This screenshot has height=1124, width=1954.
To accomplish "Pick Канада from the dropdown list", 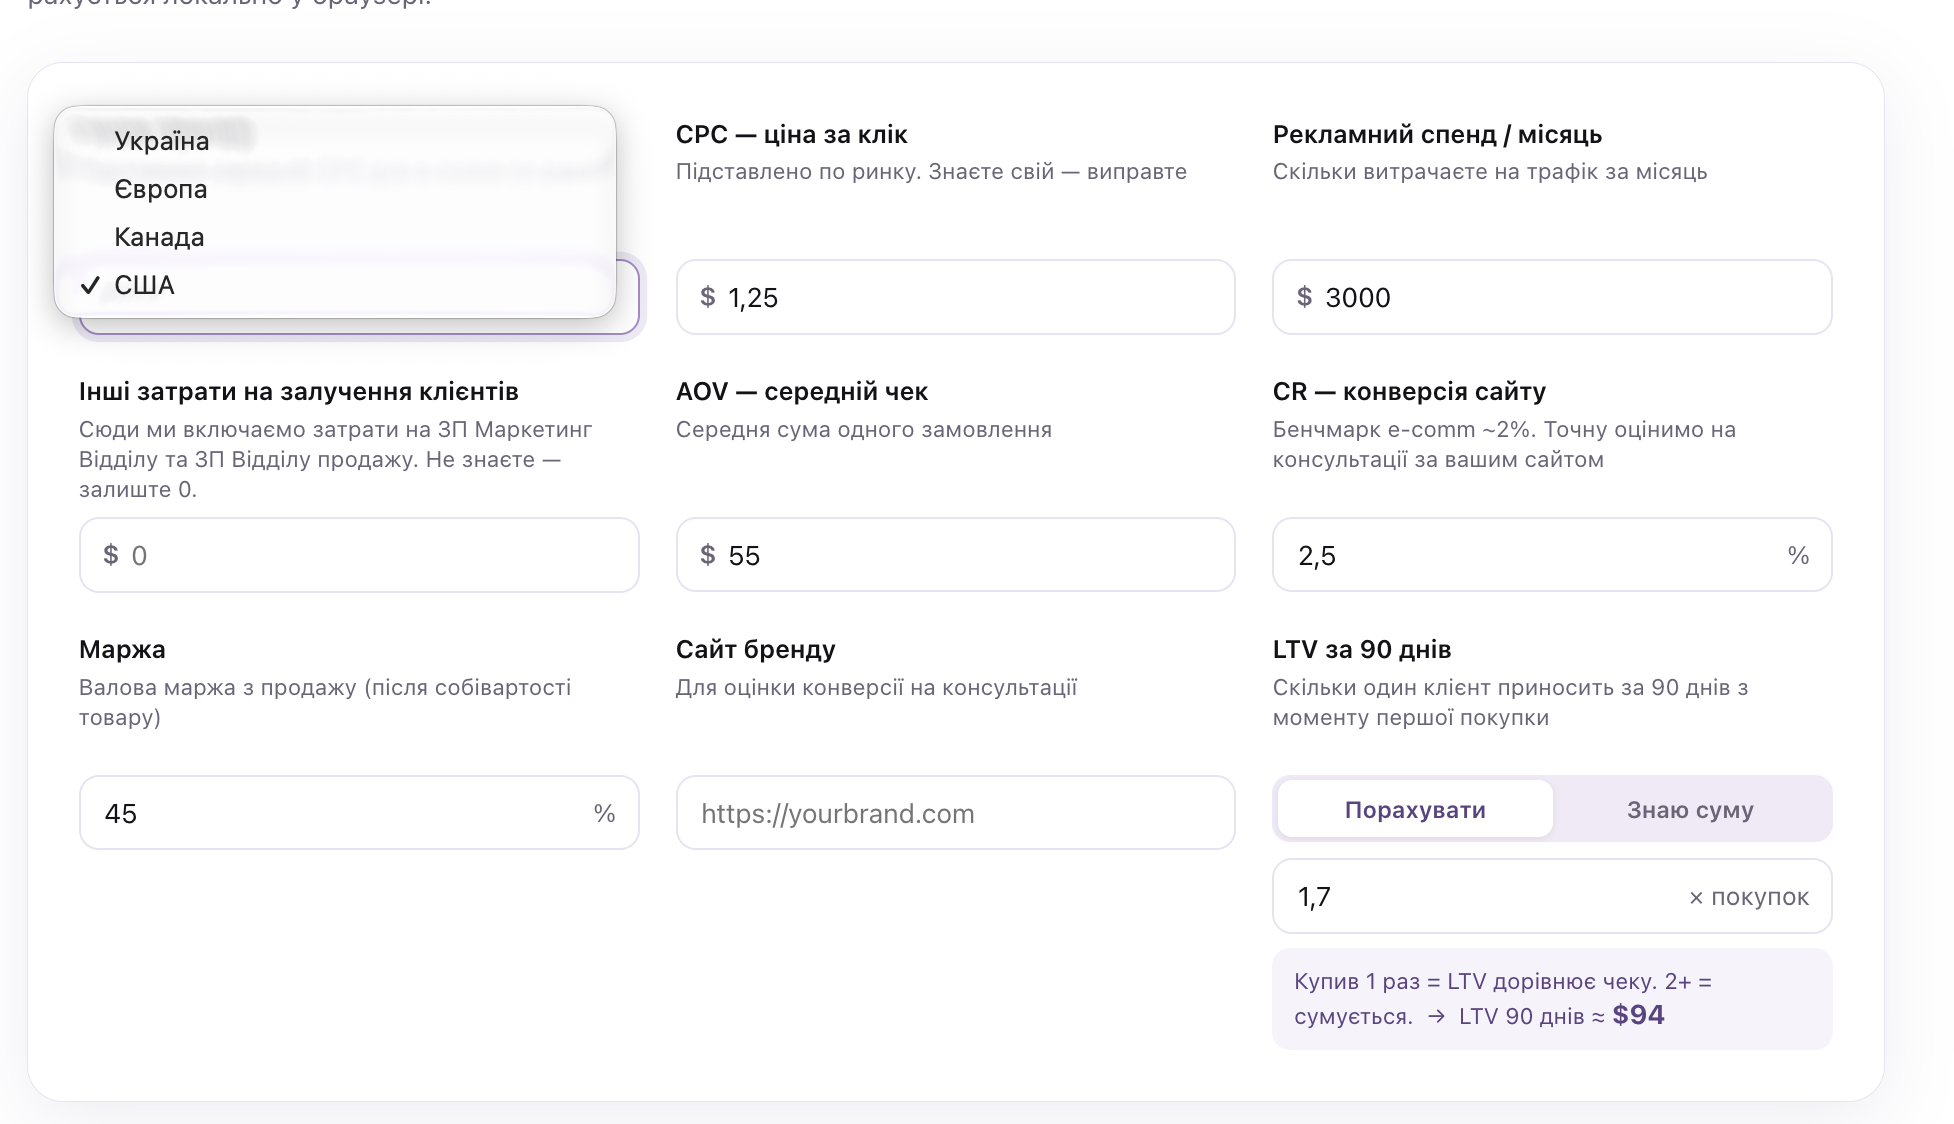I will pyautogui.click(x=335, y=237).
